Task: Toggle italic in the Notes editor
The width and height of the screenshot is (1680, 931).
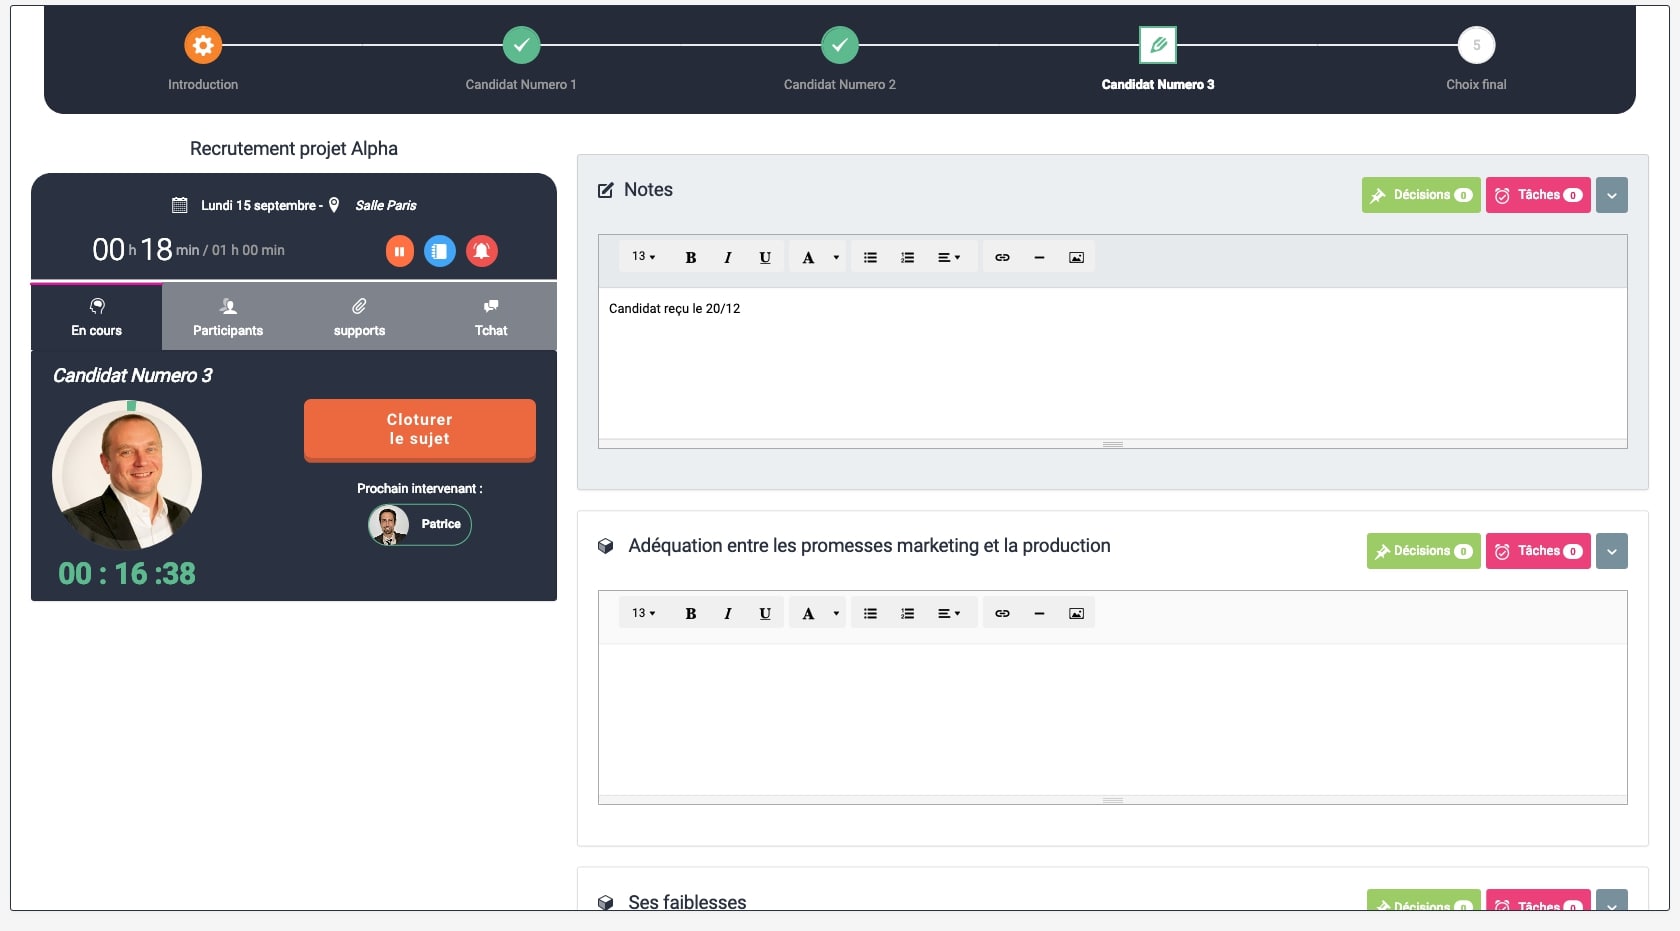Action: tap(727, 258)
